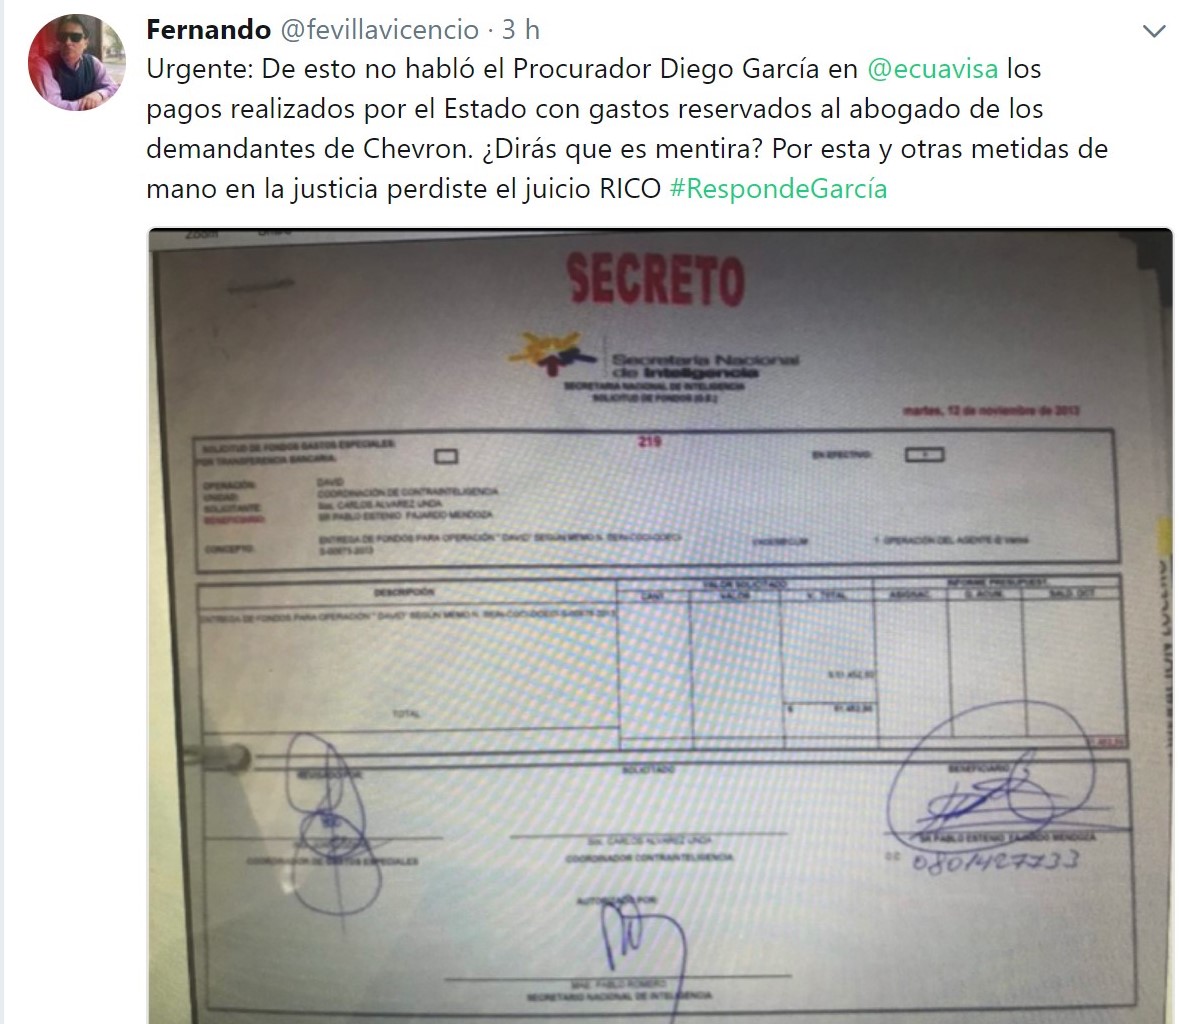Open the tweet options chevron menu
Viewport: 1179px width, 1024px height.
tap(1153, 31)
